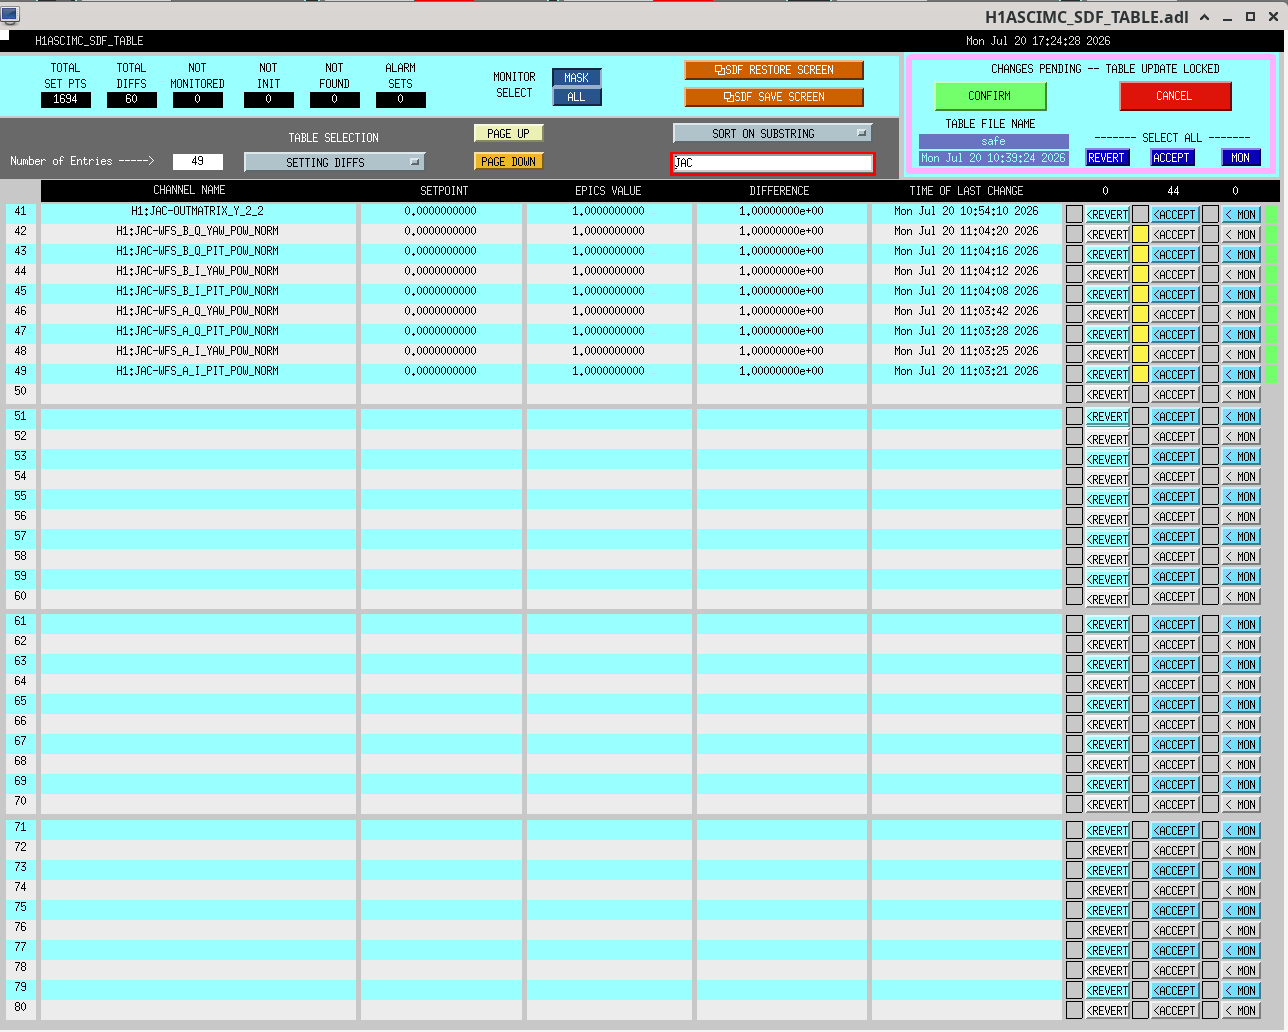Check the revert checkbox for row 41
The width and height of the screenshot is (1288, 1032).
(1075, 214)
